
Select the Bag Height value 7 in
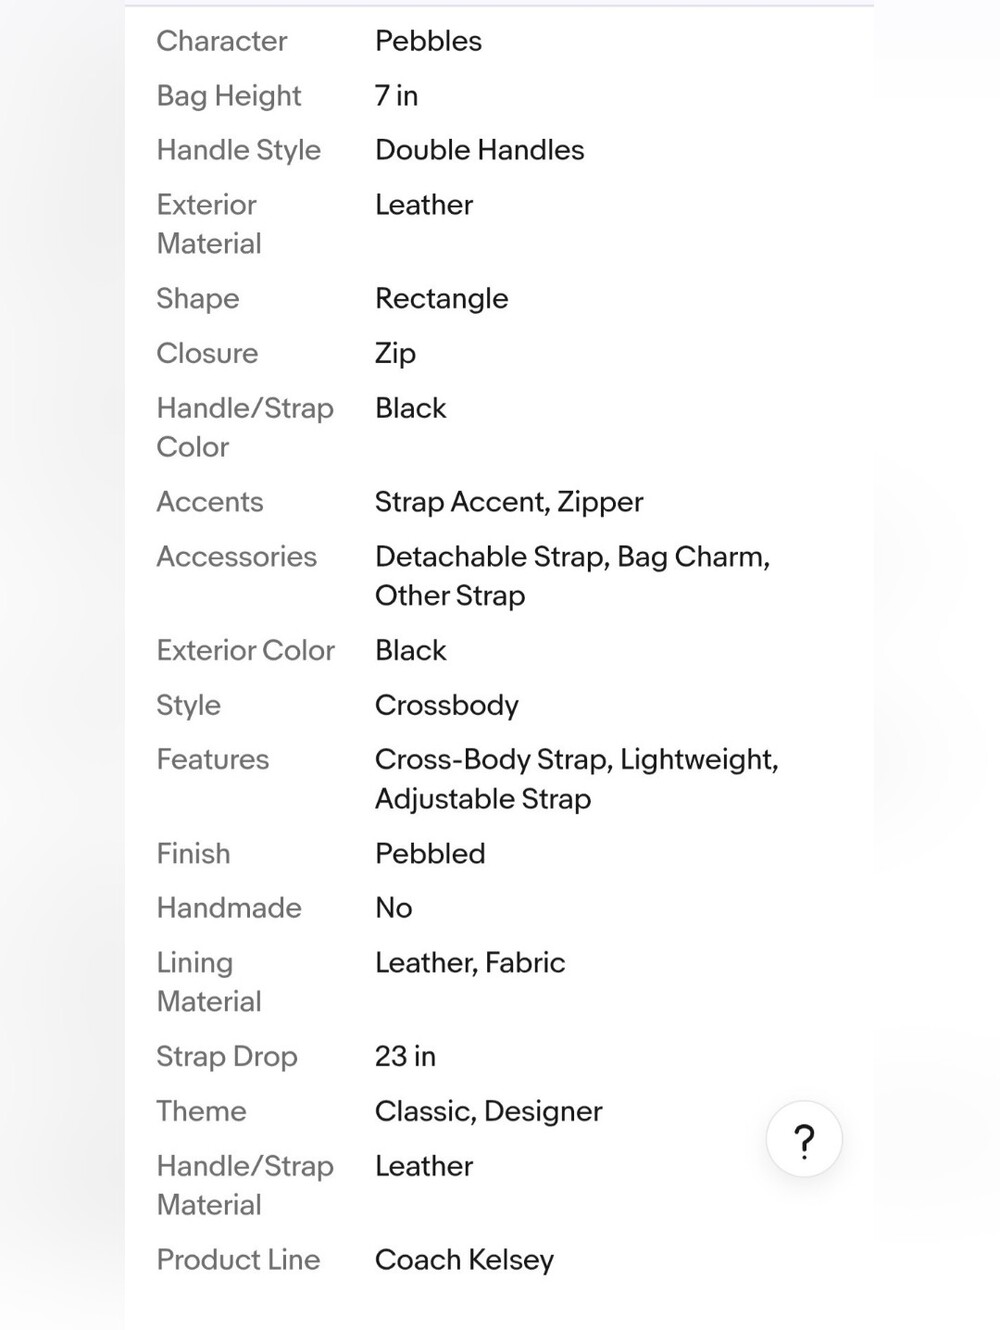396,96
